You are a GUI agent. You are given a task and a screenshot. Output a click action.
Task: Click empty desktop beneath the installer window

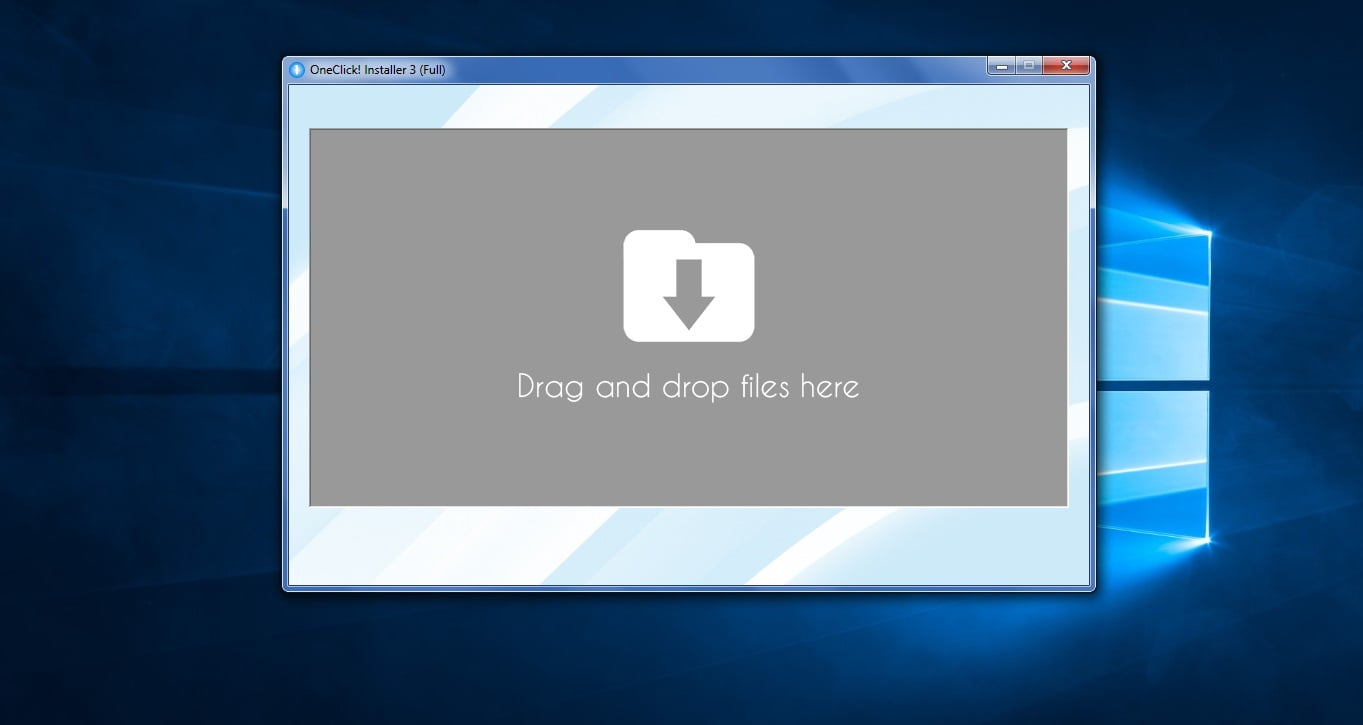pos(688,660)
